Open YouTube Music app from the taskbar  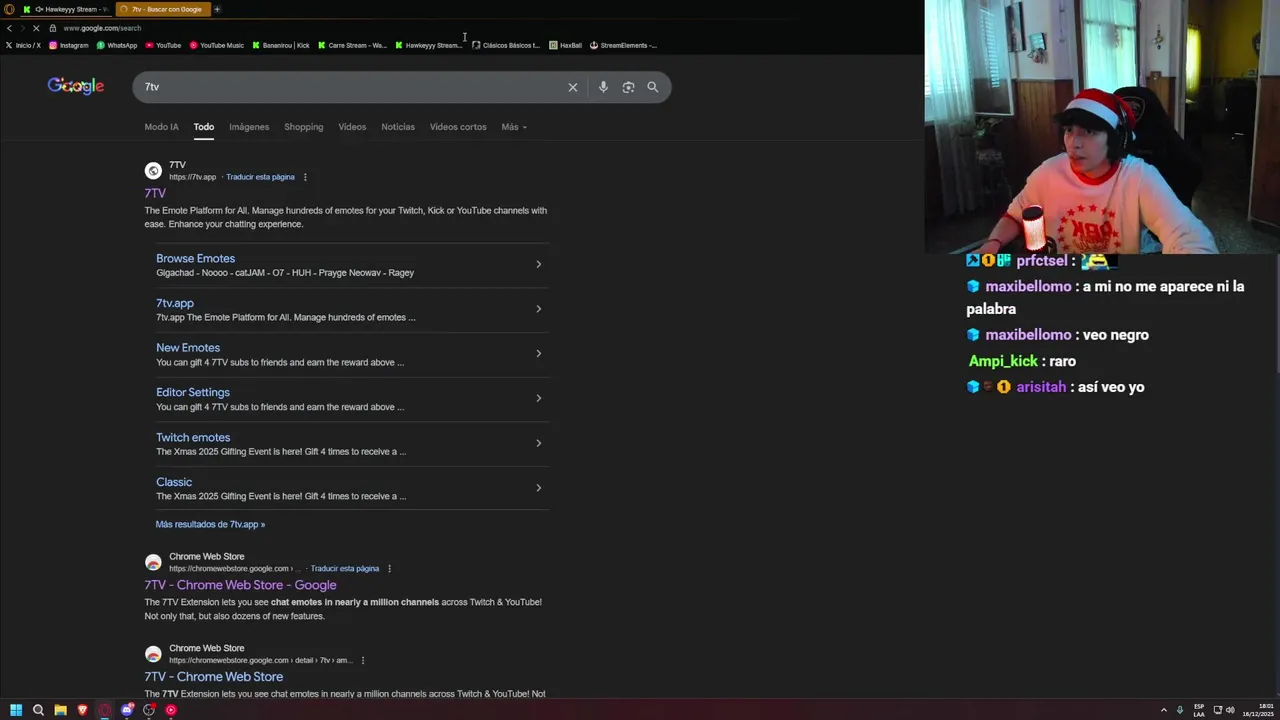(171, 710)
